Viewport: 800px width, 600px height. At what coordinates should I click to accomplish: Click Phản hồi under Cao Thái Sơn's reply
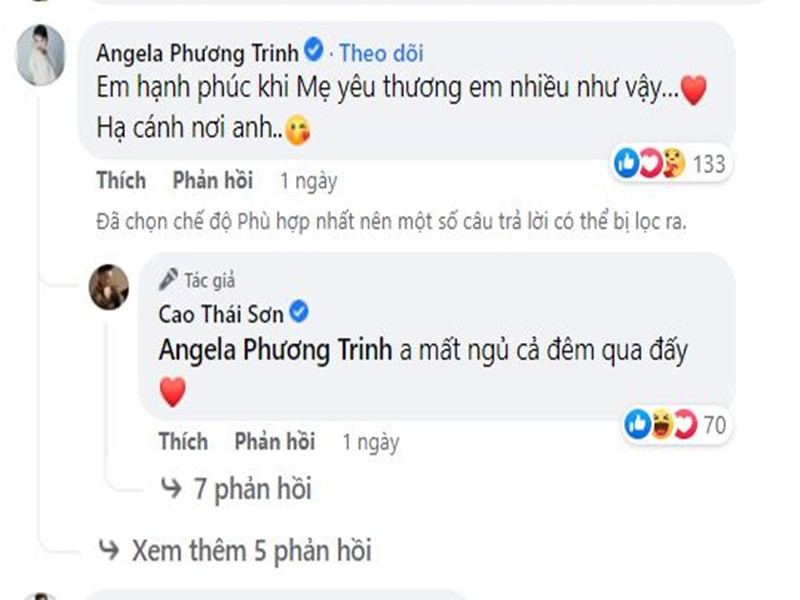[276, 441]
